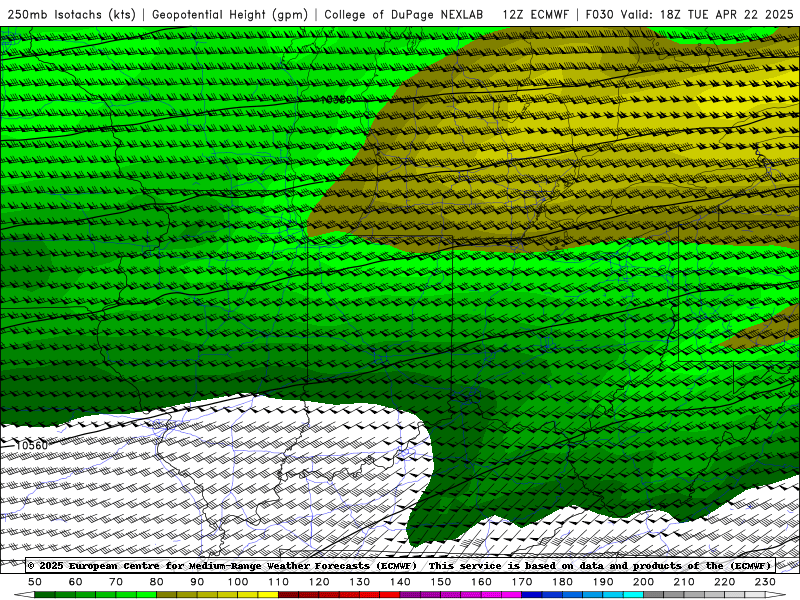800x600 pixels.
Task: Click the legend value 220
Action: click(724, 582)
